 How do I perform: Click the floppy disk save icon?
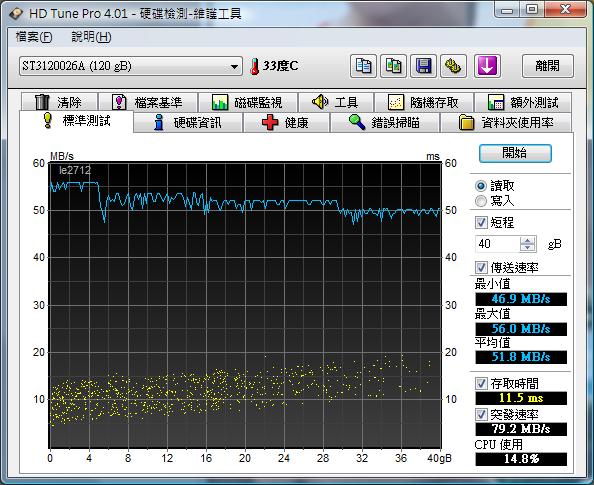coord(423,66)
